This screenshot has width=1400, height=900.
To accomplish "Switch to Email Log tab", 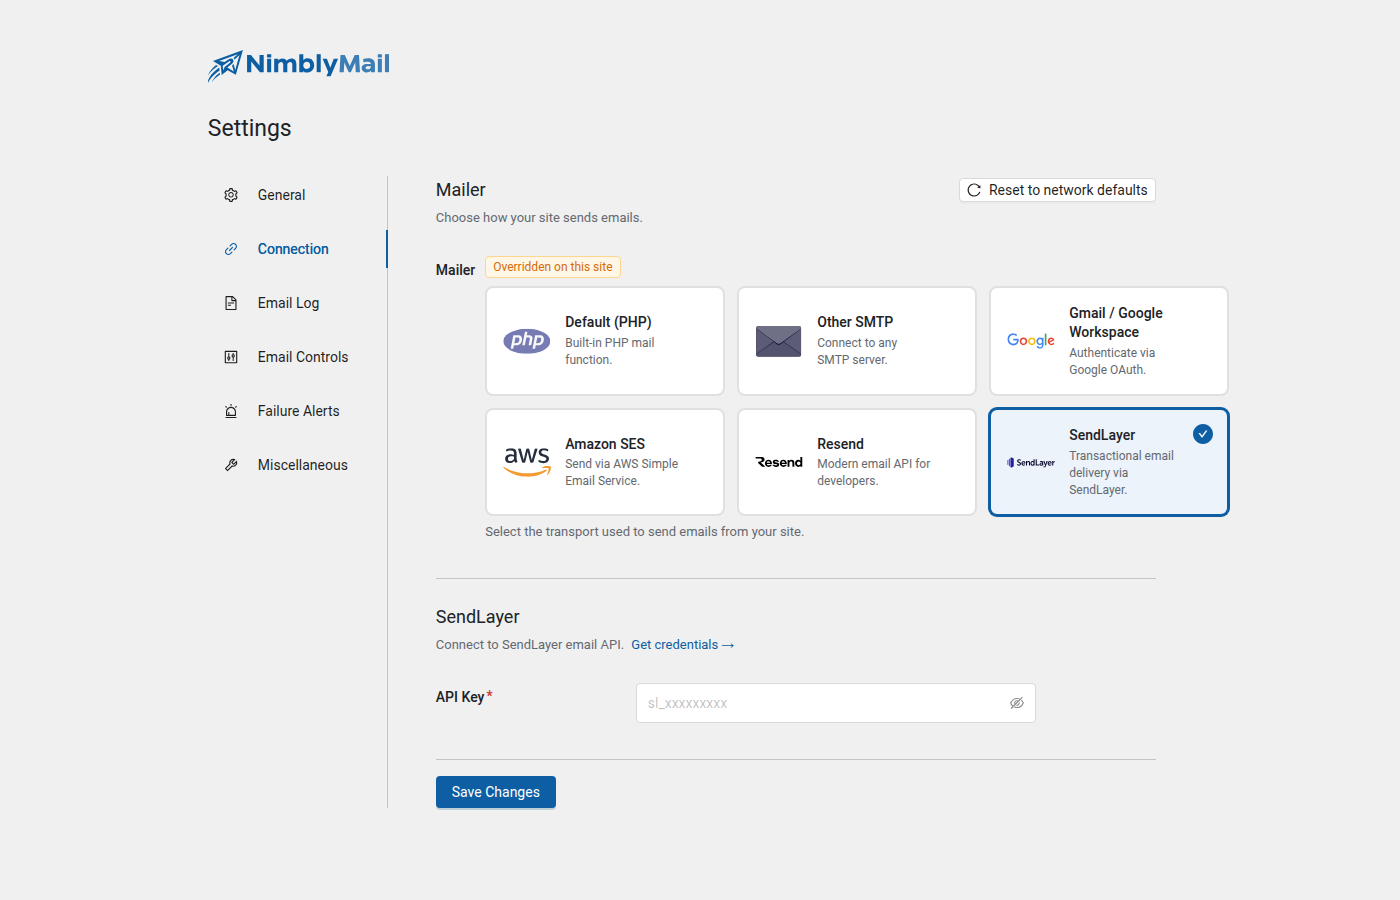I will pos(297,303).
